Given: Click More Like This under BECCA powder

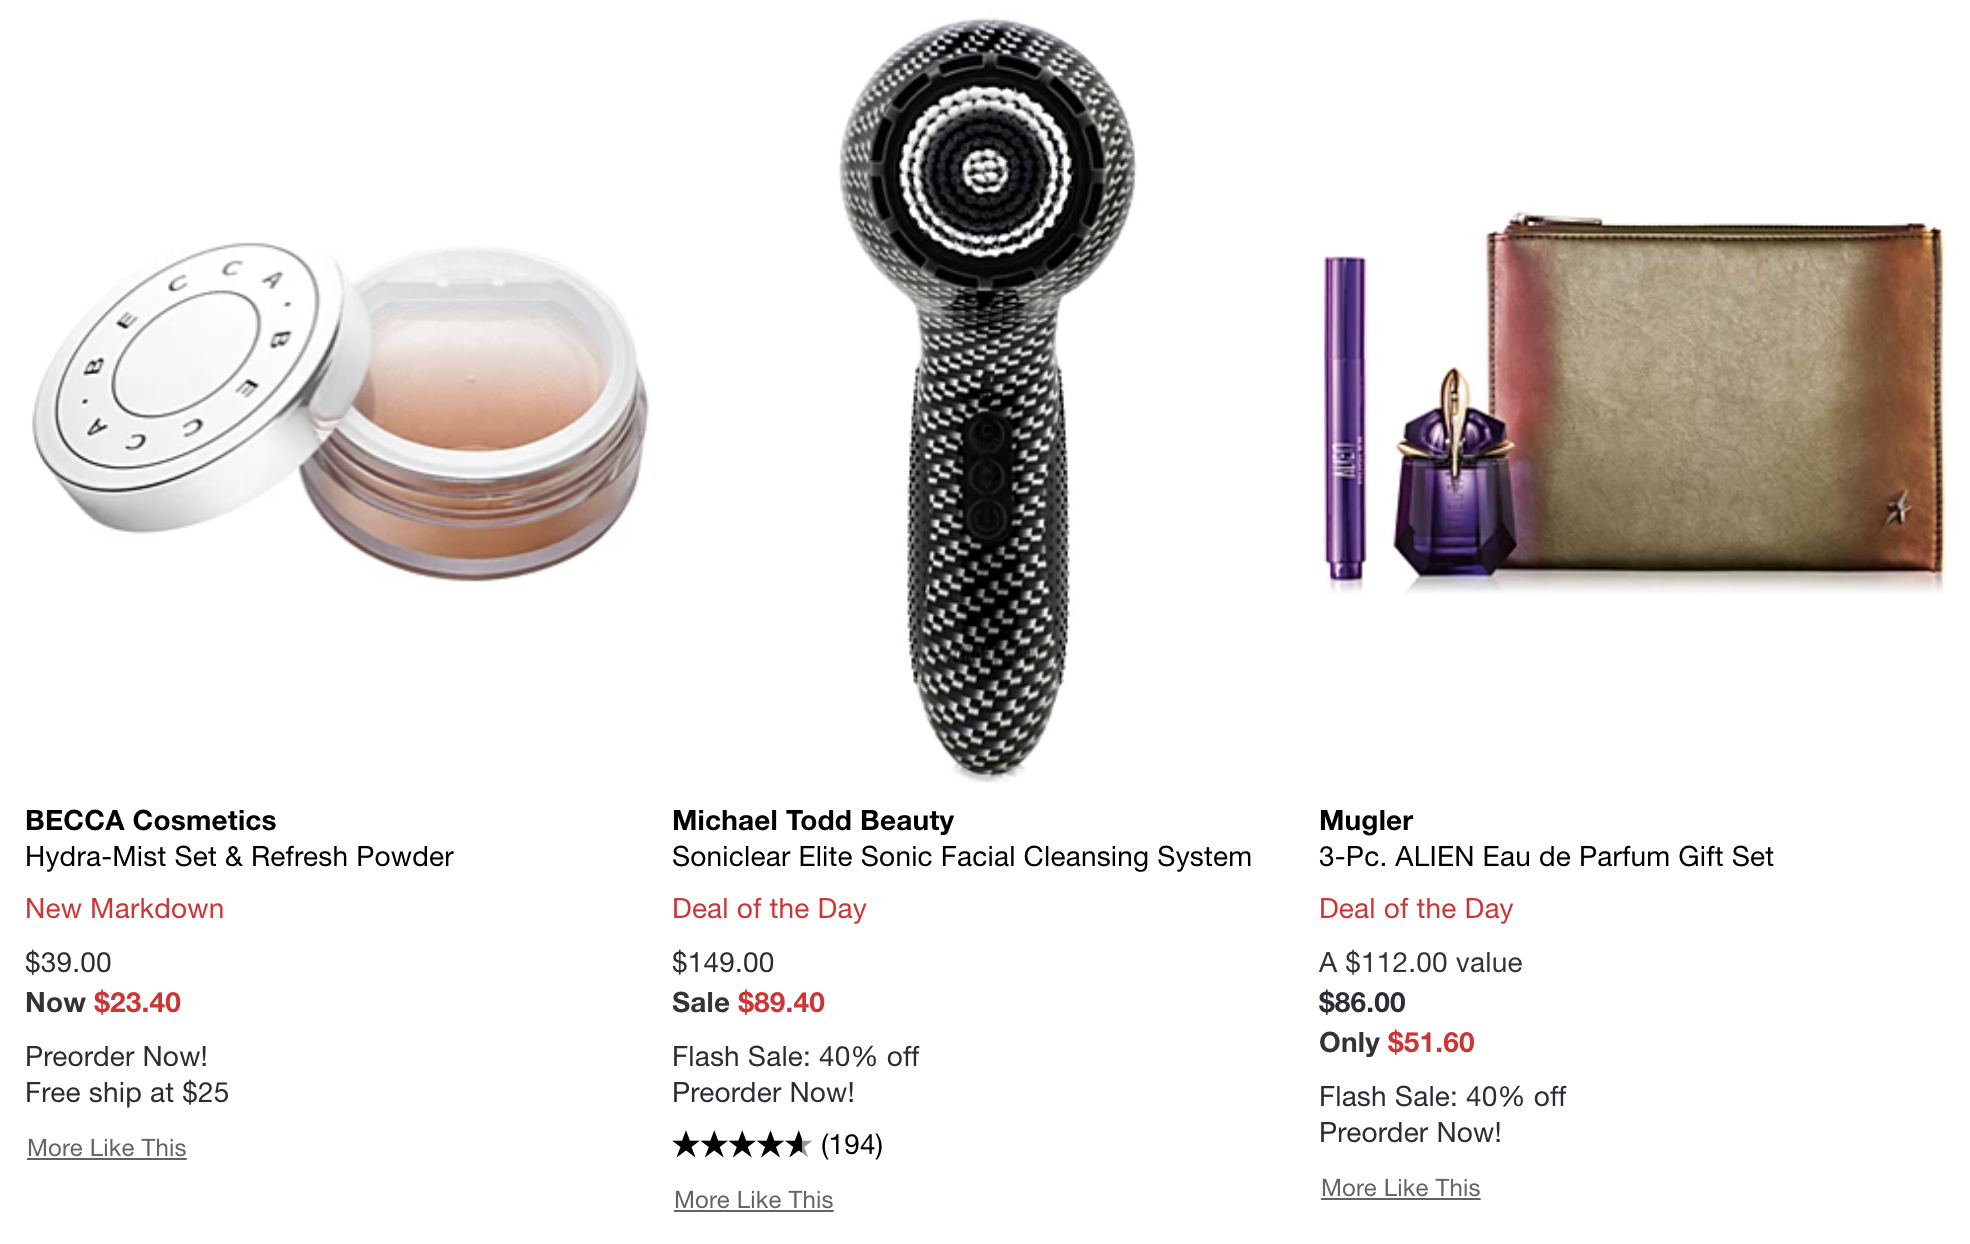Looking at the screenshot, I should coord(107,1148).
